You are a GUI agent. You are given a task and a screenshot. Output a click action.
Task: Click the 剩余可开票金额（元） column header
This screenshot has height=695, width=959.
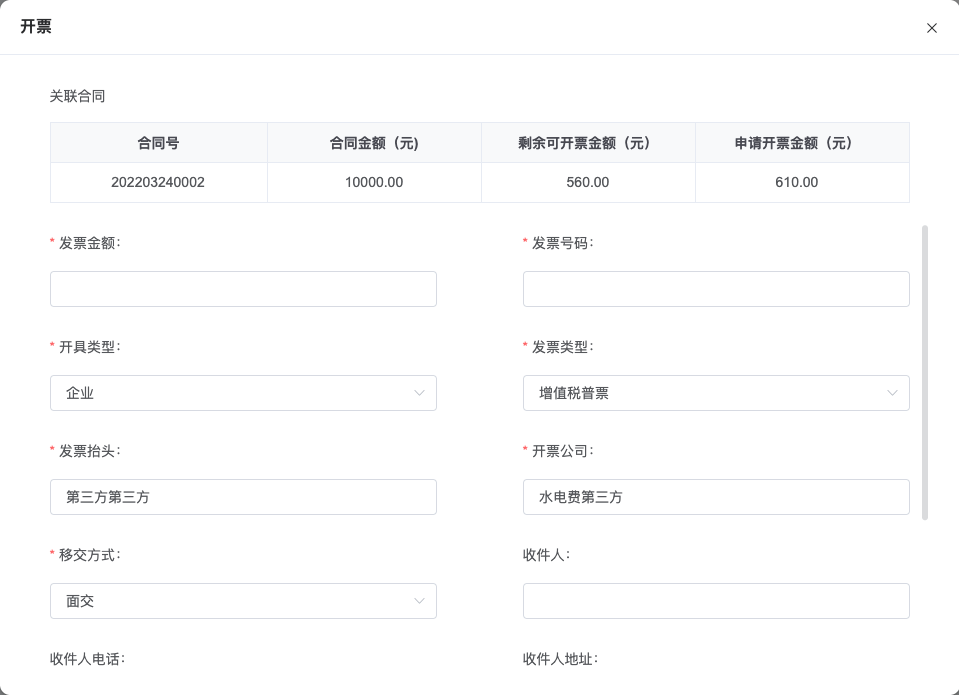click(x=588, y=143)
